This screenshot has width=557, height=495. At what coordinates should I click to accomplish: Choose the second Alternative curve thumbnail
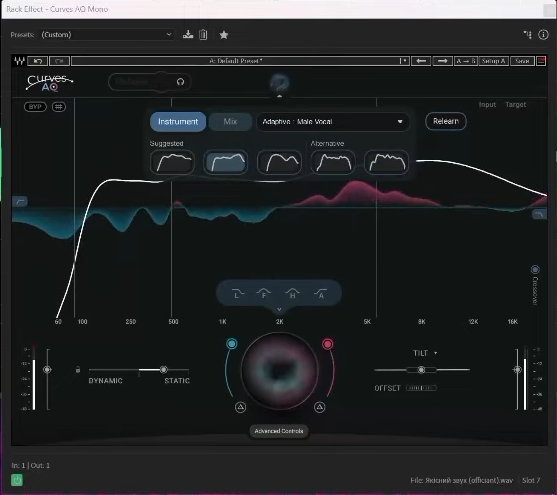(386, 162)
